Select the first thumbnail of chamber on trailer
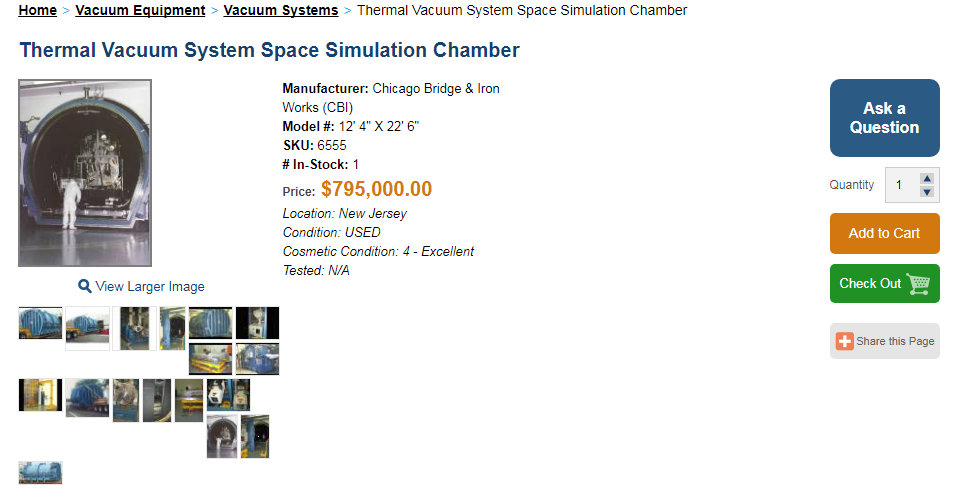This screenshot has height=502, width=979. tap(41, 323)
